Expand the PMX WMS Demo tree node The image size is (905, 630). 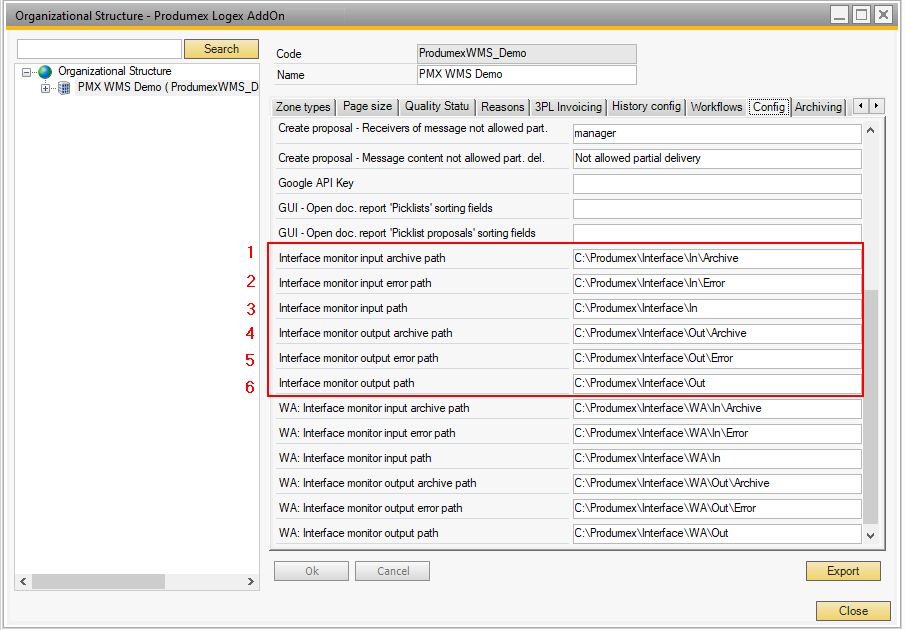coord(46,88)
